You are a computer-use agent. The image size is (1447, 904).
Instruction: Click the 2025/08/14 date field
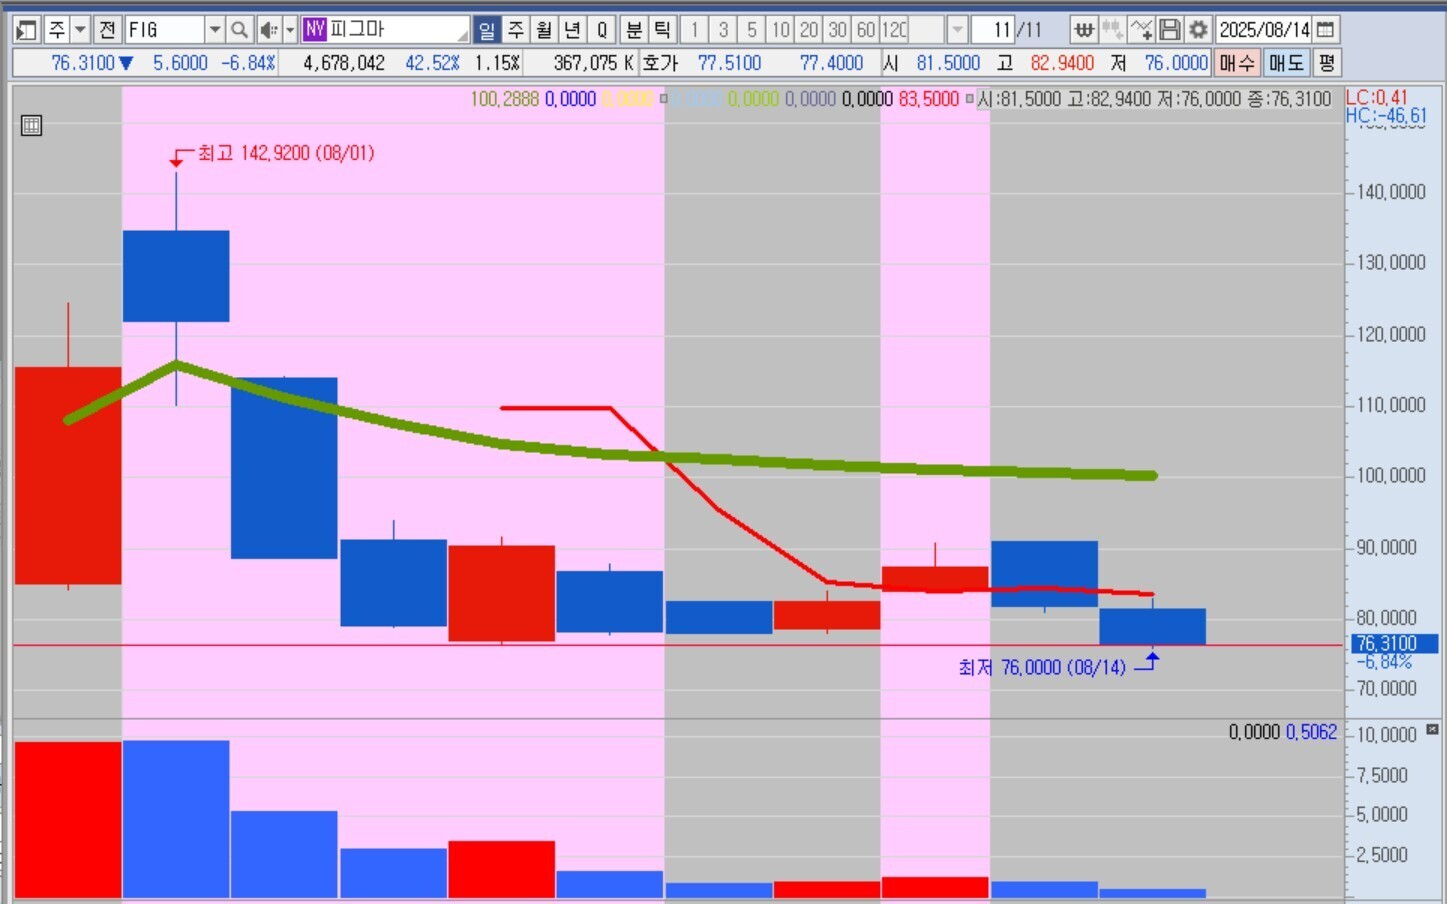1264,30
